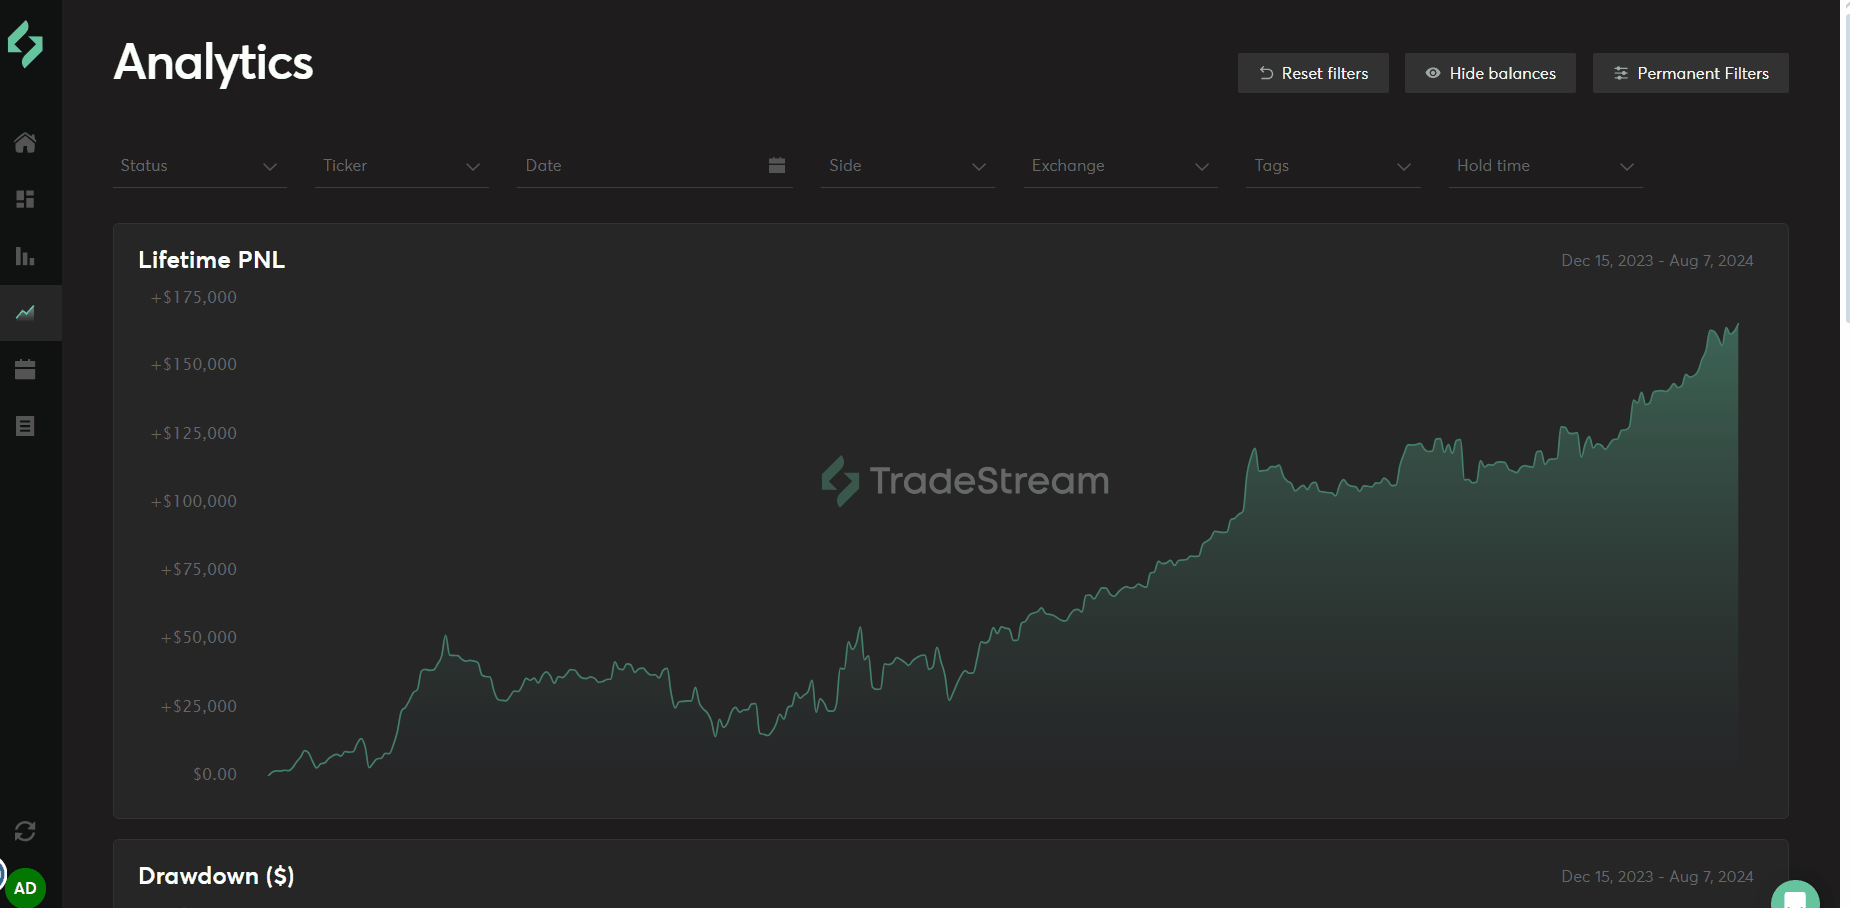Select the Analytics line chart sidebar icon
This screenshot has width=1850, height=908.
click(26, 313)
